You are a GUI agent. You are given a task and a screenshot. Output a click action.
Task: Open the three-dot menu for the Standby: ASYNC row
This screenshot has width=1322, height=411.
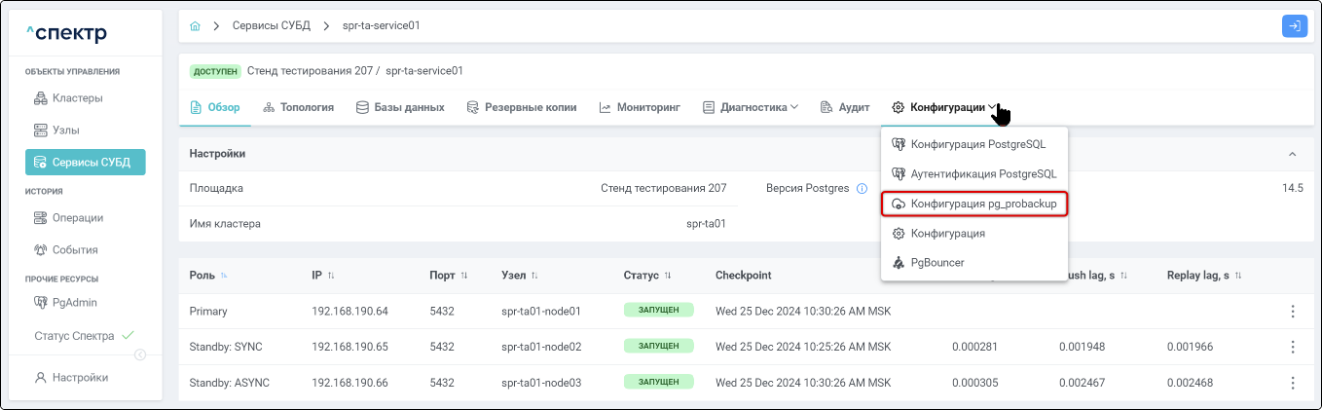point(1292,383)
